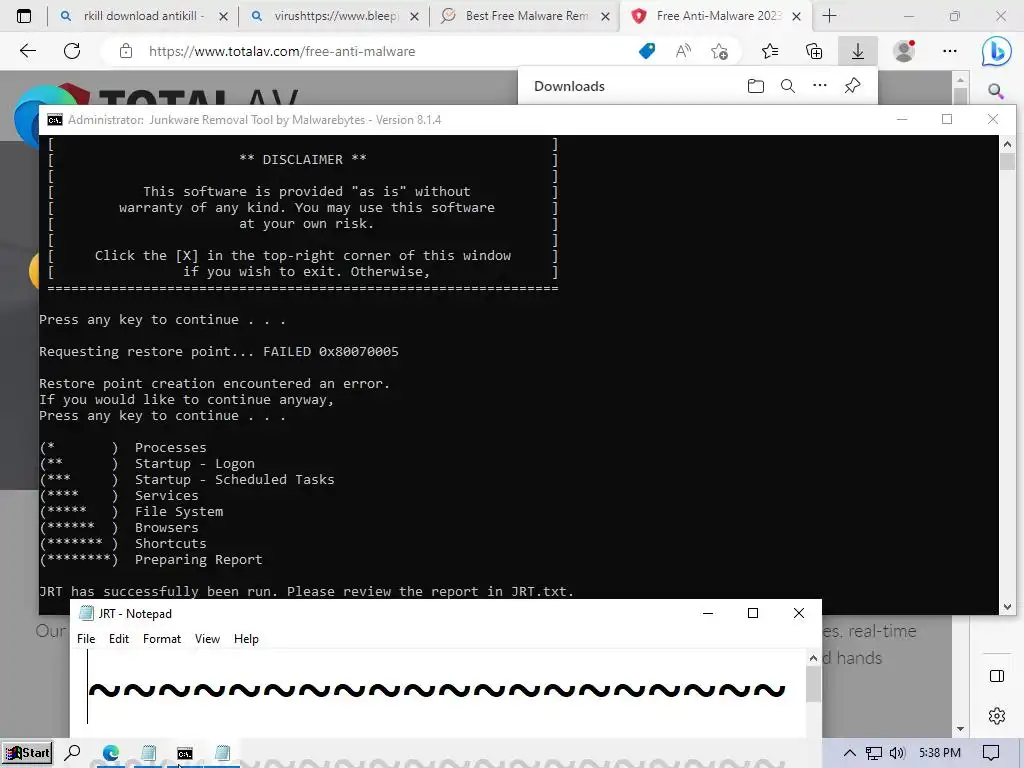Open a new browser tab

829,16
